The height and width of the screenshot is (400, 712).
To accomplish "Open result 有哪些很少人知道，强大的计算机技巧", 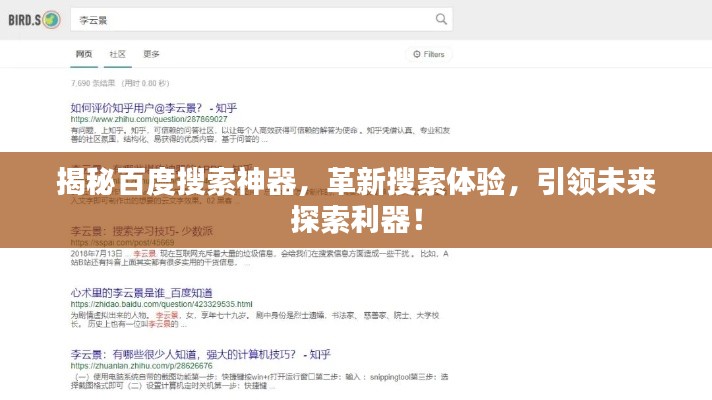I will pos(200,355).
